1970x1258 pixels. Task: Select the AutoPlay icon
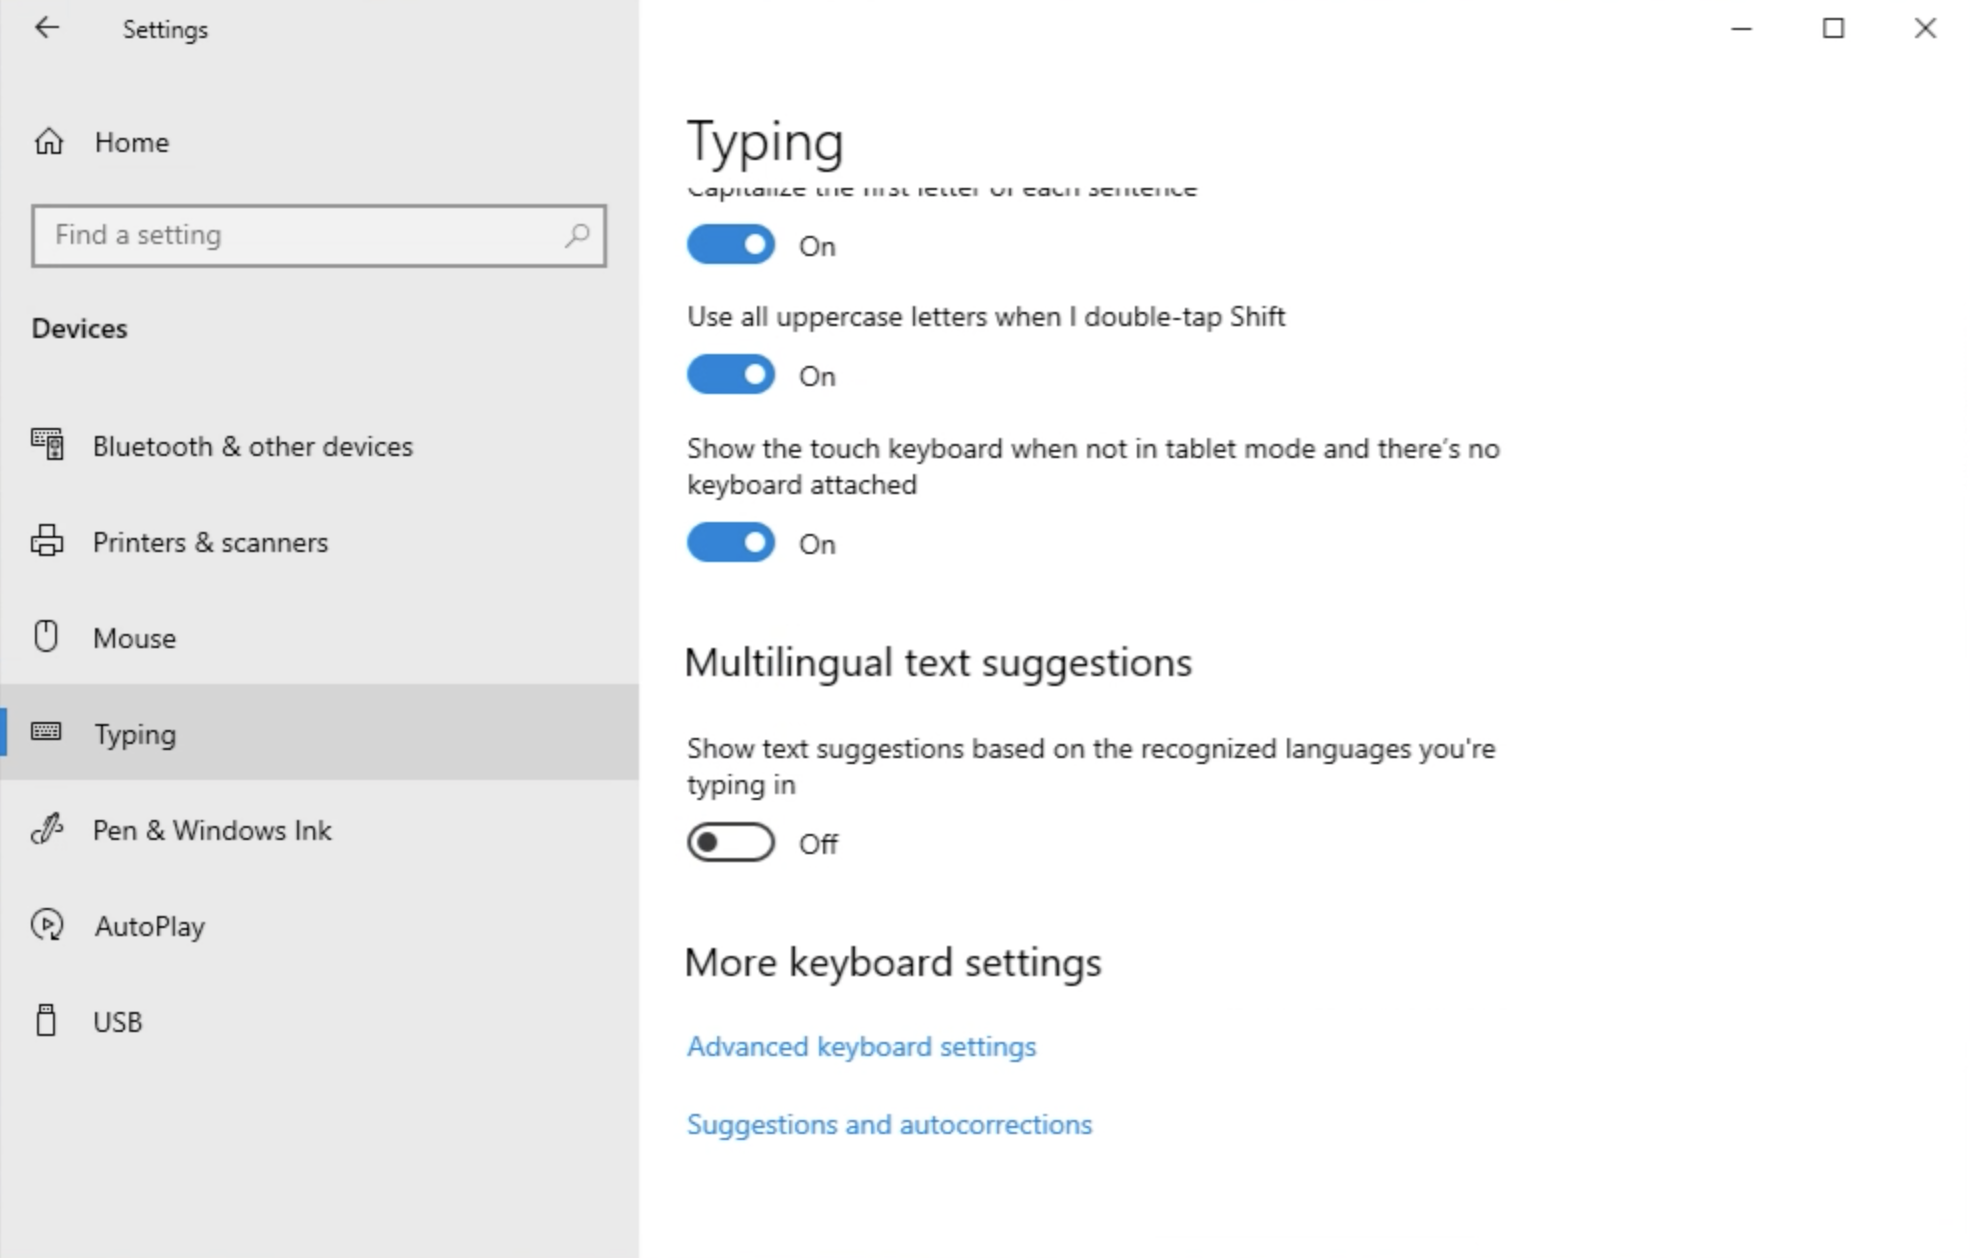(x=46, y=926)
